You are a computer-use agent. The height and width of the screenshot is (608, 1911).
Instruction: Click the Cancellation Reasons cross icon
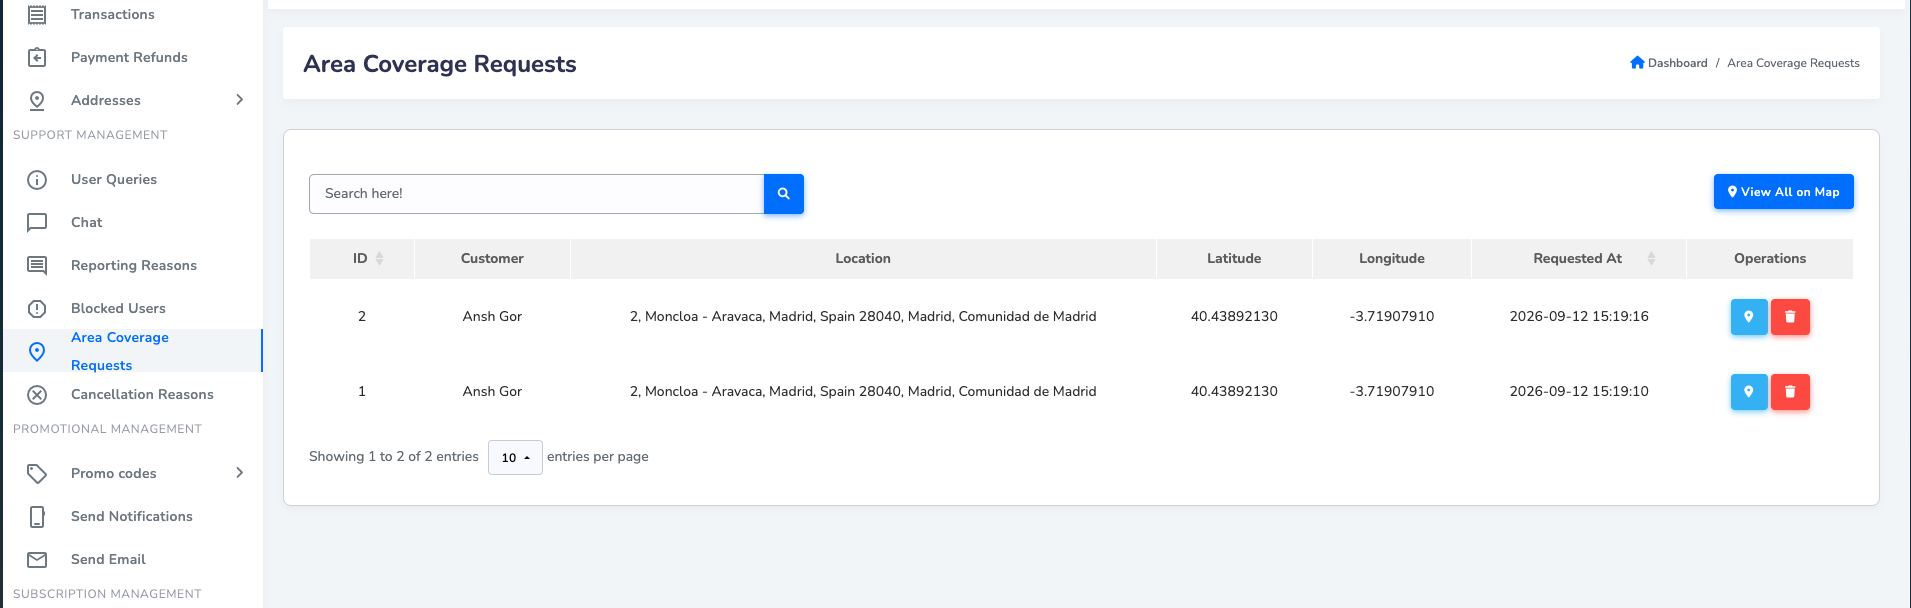pos(37,395)
